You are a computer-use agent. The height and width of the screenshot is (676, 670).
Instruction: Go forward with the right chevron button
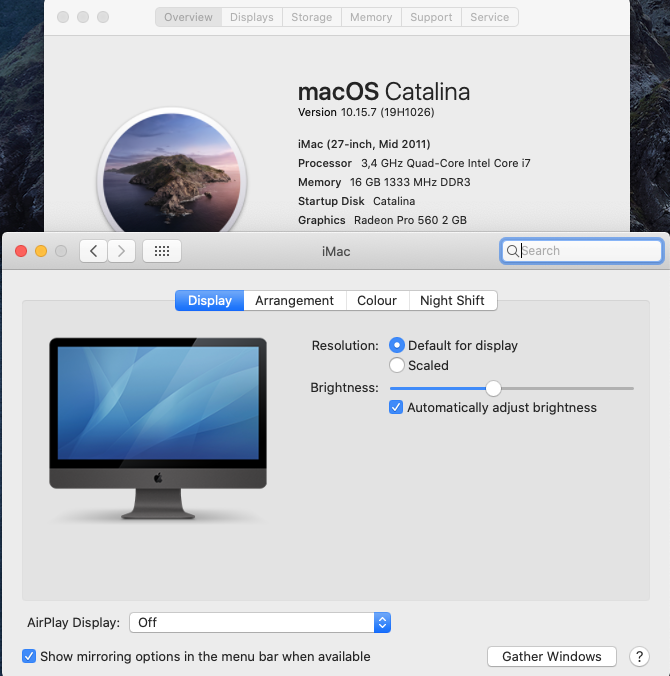tap(122, 251)
